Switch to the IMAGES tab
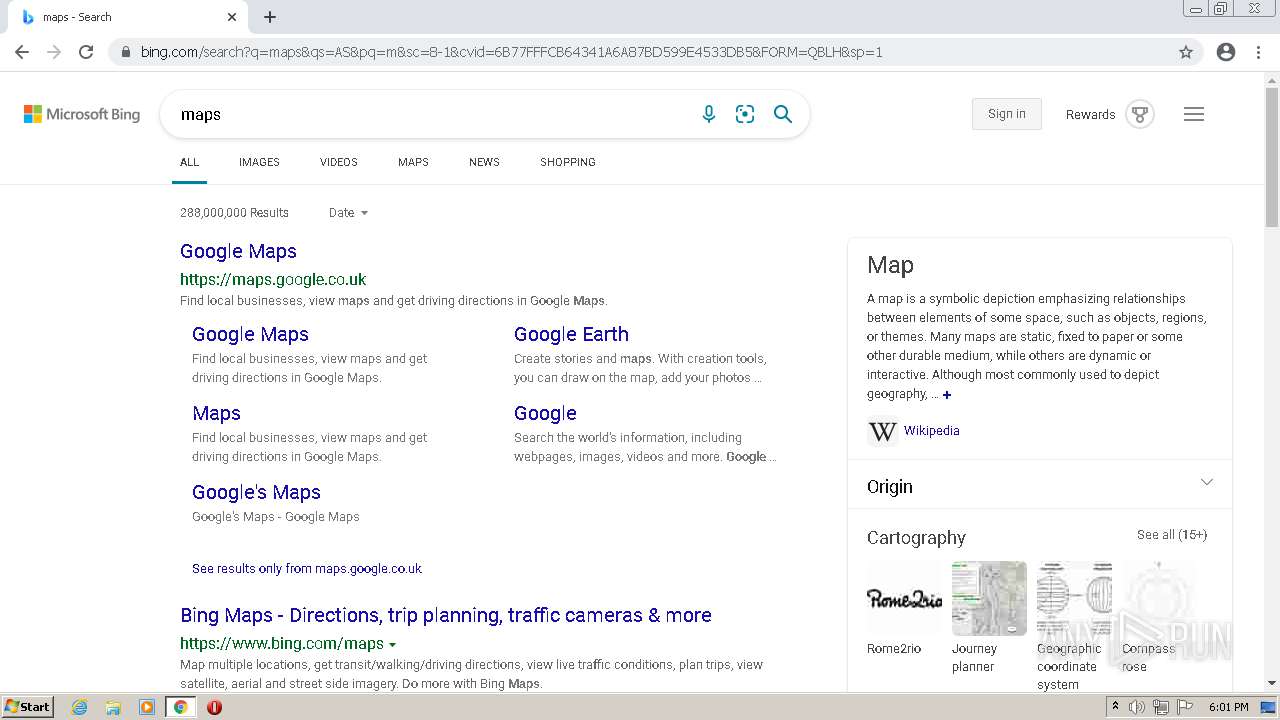1280x720 pixels. [259, 162]
